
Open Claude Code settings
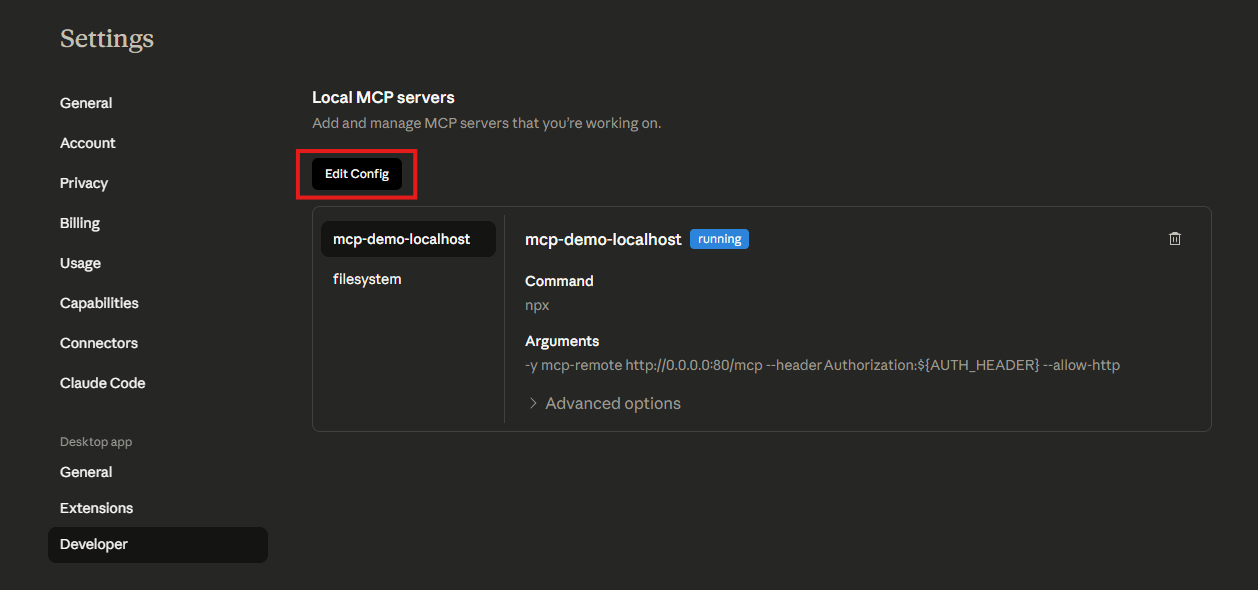(x=102, y=383)
